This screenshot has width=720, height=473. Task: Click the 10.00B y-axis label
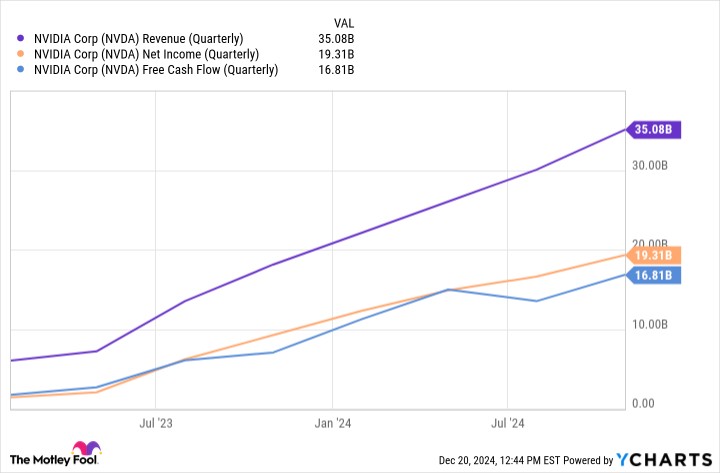(650, 325)
